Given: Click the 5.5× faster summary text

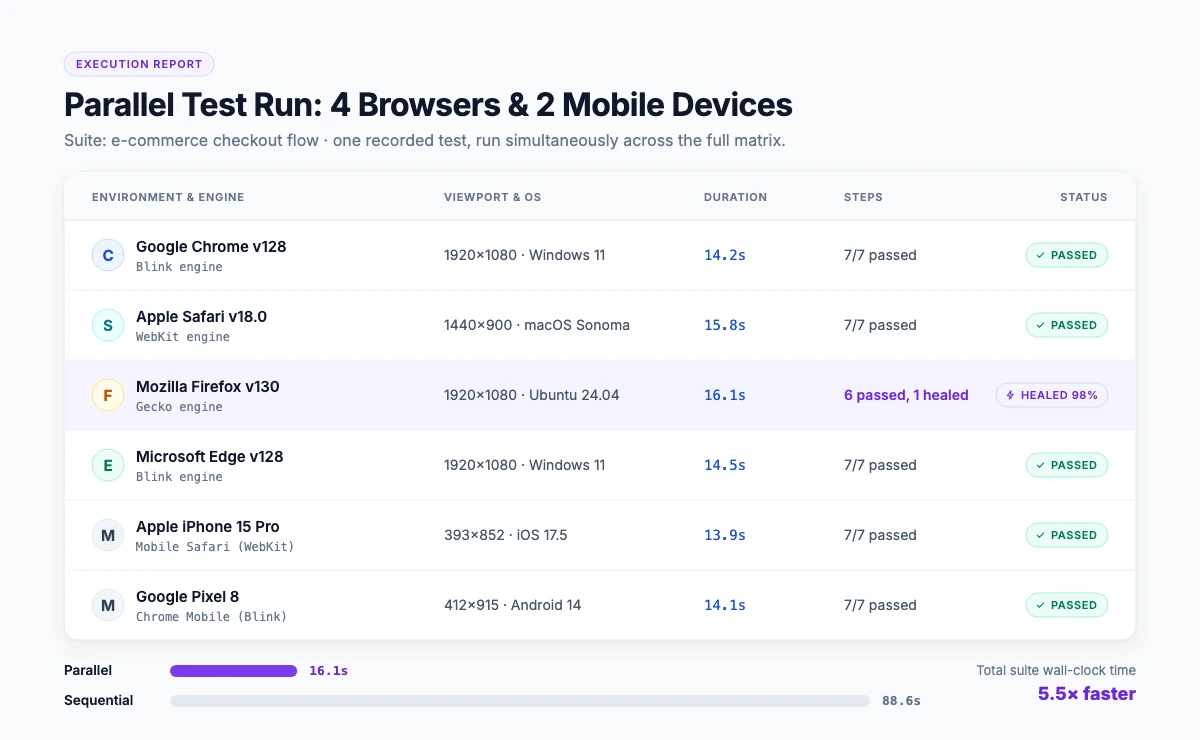Looking at the screenshot, I should (1087, 693).
